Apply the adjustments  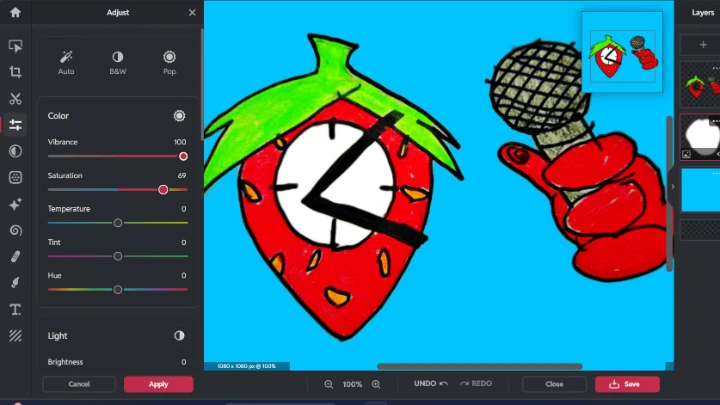[158, 384]
